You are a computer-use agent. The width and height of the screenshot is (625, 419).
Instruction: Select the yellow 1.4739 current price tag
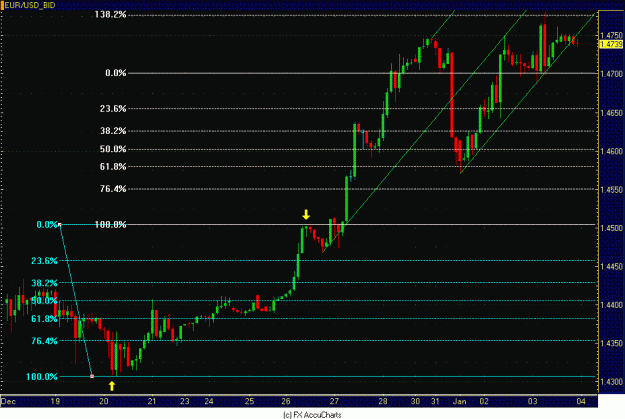click(611, 44)
